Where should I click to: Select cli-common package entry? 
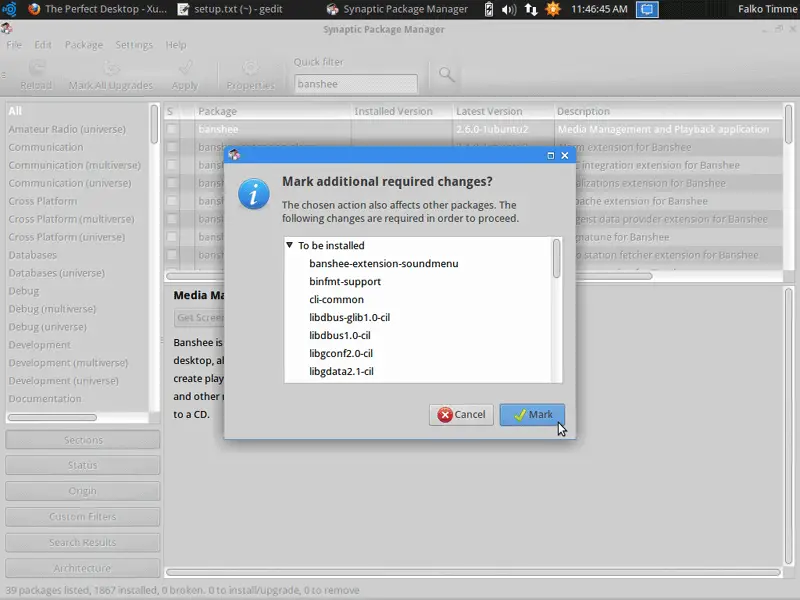pyautogui.click(x=336, y=299)
